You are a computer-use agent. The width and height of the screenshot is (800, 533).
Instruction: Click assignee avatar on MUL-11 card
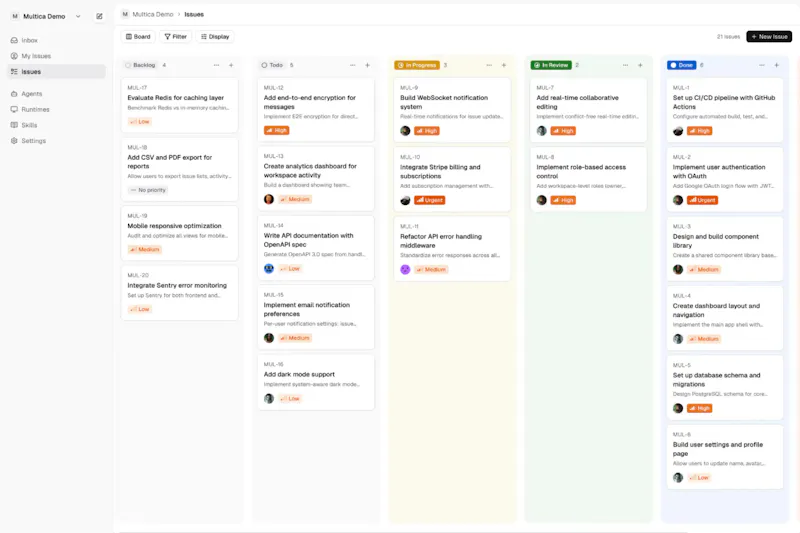(405, 269)
